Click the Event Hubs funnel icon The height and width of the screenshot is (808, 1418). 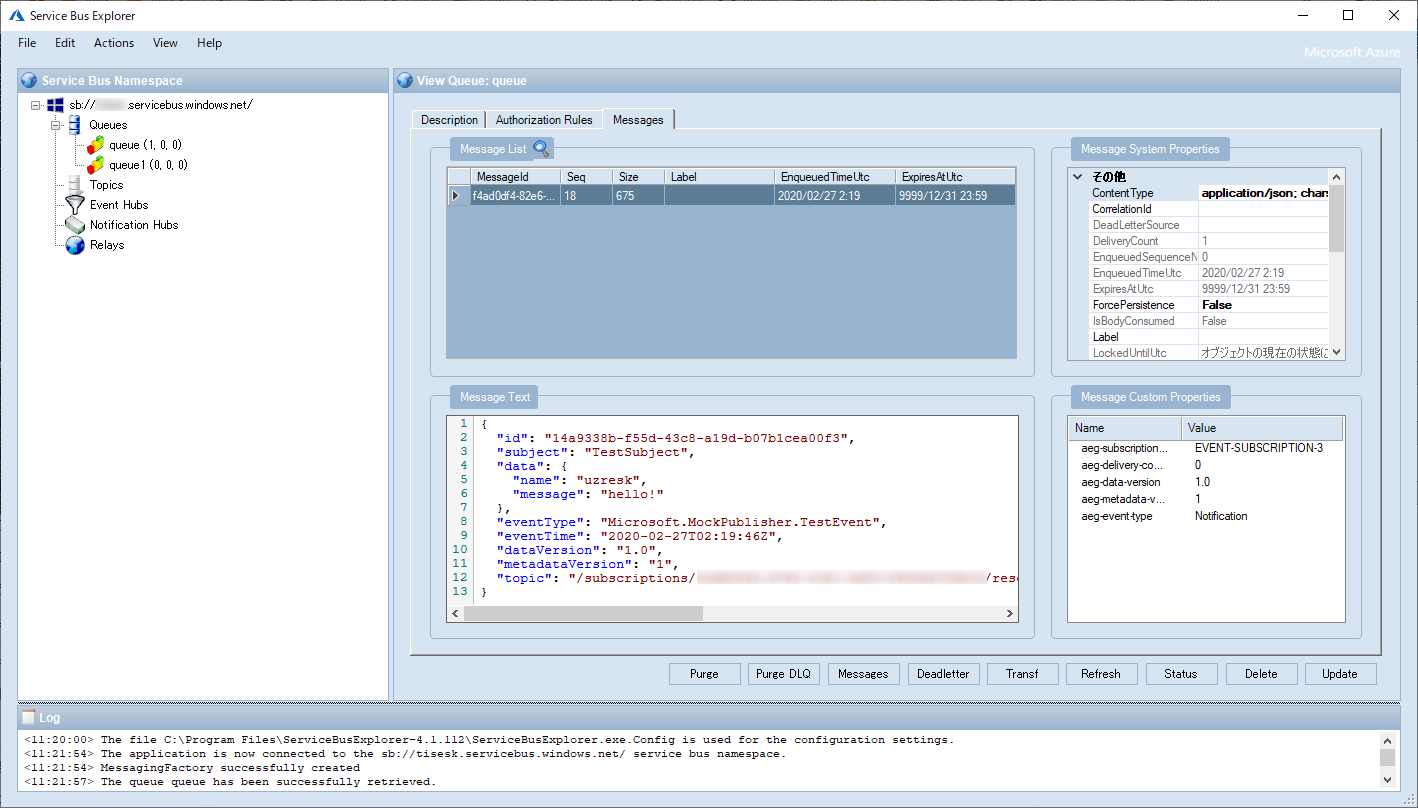tap(75, 205)
